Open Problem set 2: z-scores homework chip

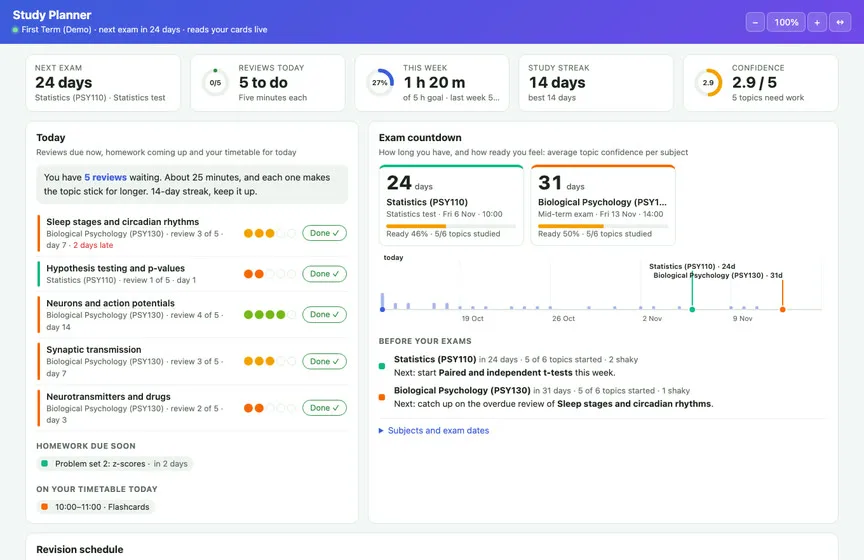115,464
